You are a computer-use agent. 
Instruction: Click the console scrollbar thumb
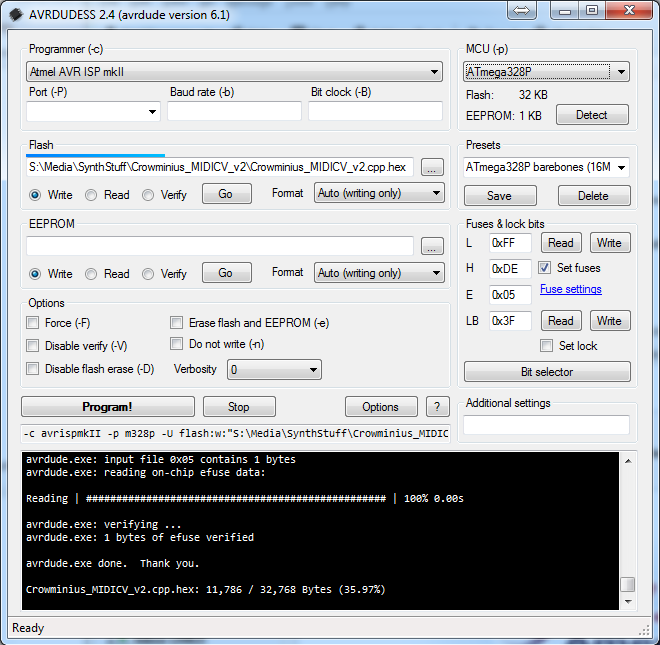tap(628, 584)
